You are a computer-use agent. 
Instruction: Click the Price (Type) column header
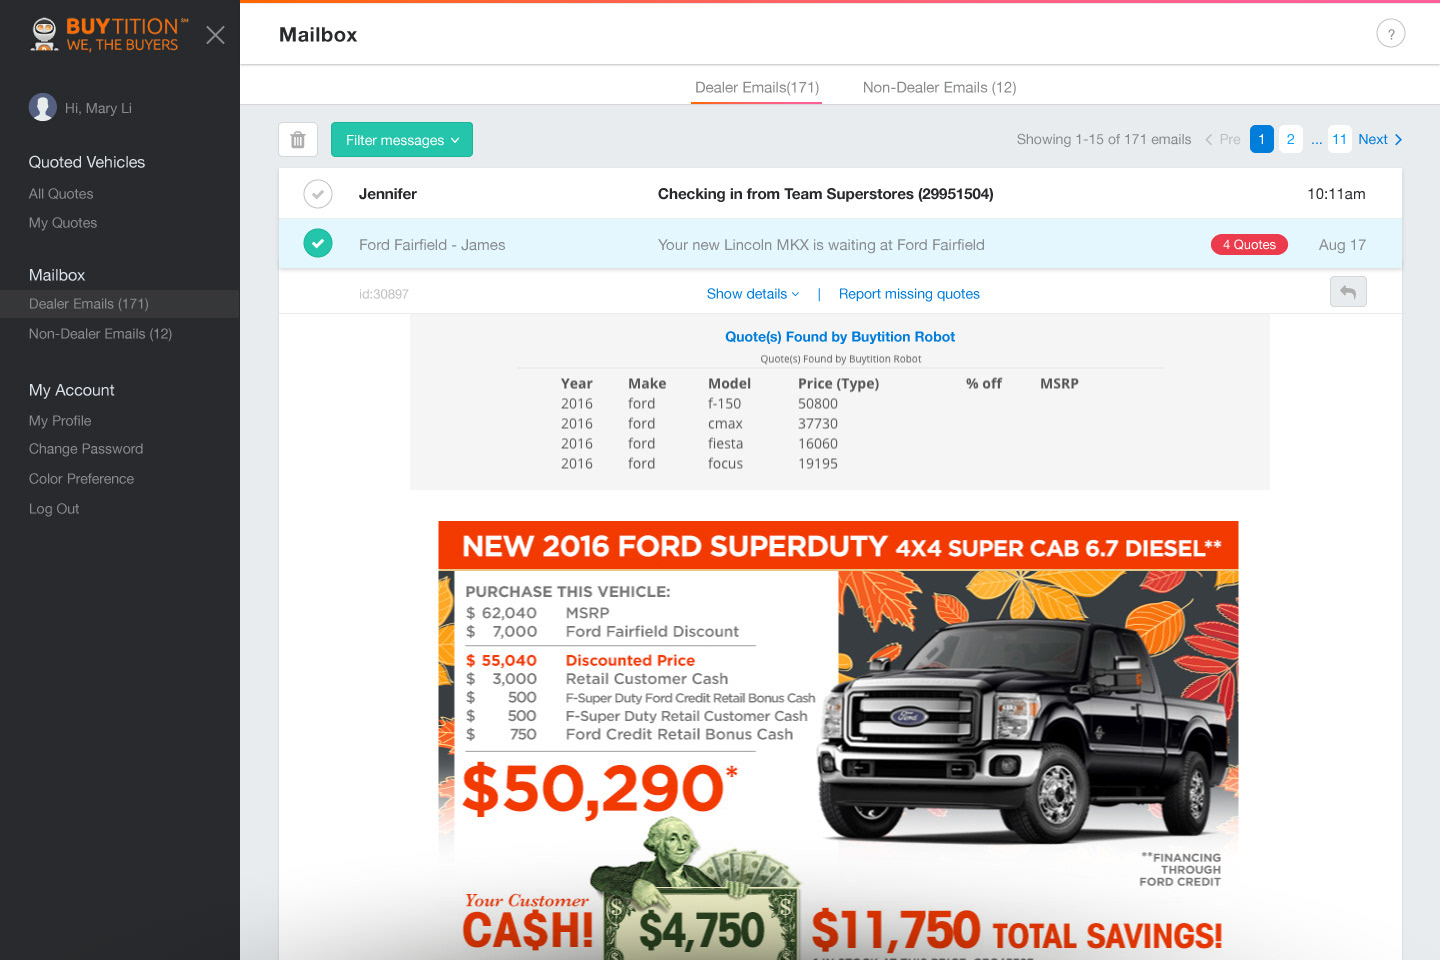coord(838,384)
